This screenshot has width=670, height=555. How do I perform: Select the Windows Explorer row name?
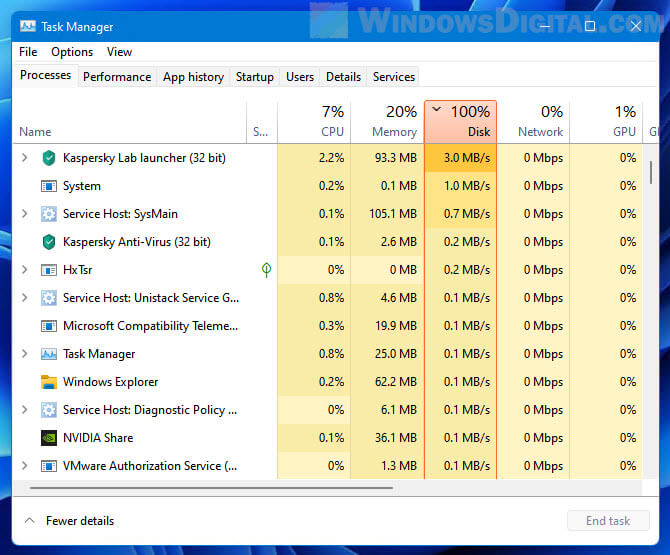111,382
